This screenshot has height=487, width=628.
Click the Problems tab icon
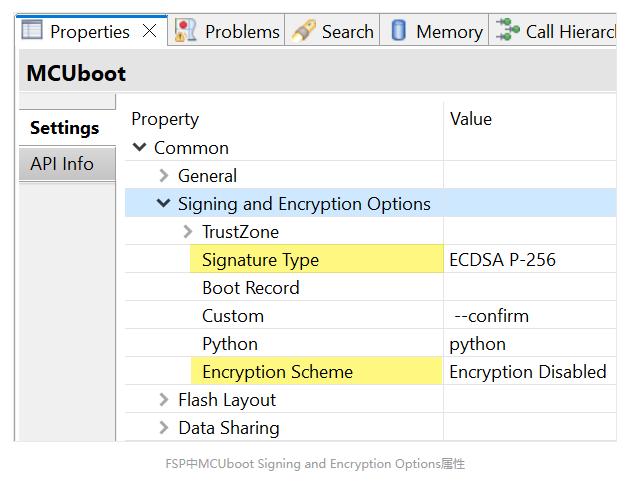pyautogui.click(x=185, y=30)
